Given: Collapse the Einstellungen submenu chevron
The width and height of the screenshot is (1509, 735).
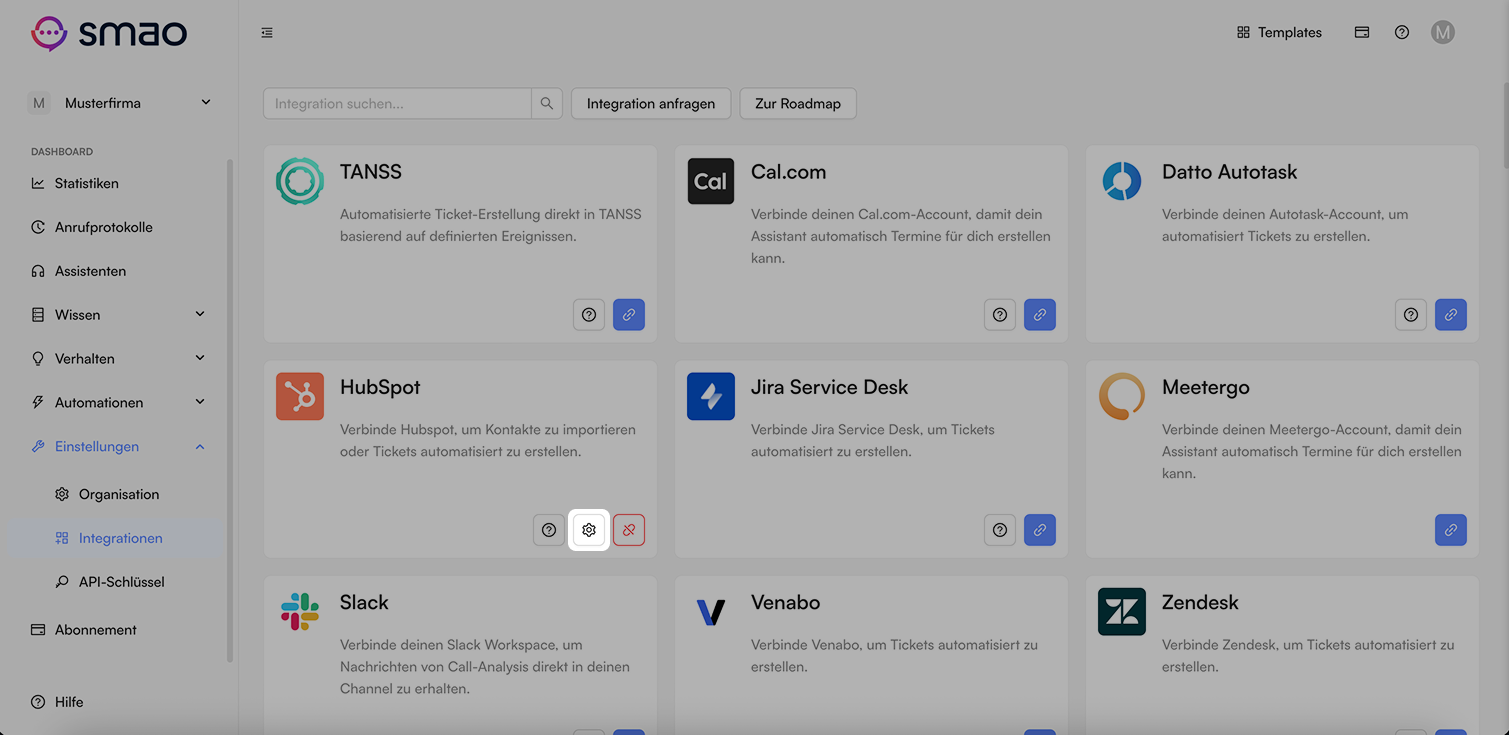Looking at the screenshot, I should (200, 446).
